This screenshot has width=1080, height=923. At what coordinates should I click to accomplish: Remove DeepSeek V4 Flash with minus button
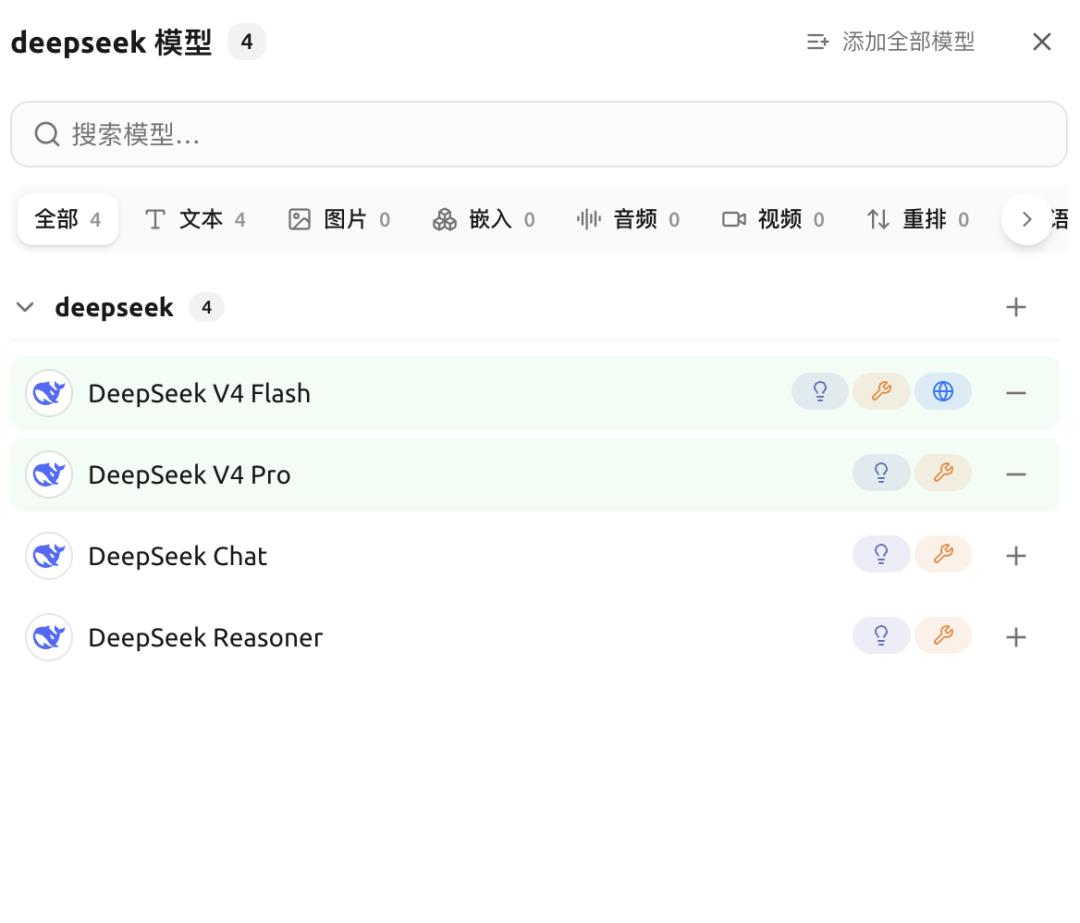[x=1016, y=393]
